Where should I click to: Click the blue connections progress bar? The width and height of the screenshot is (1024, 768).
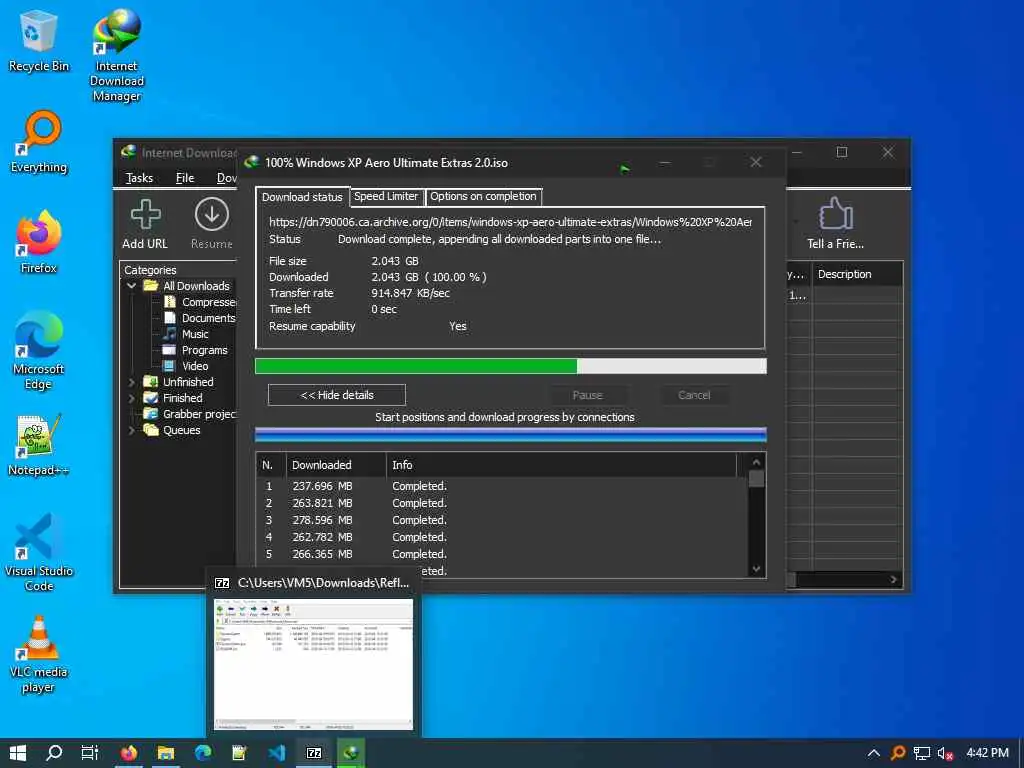(x=511, y=434)
